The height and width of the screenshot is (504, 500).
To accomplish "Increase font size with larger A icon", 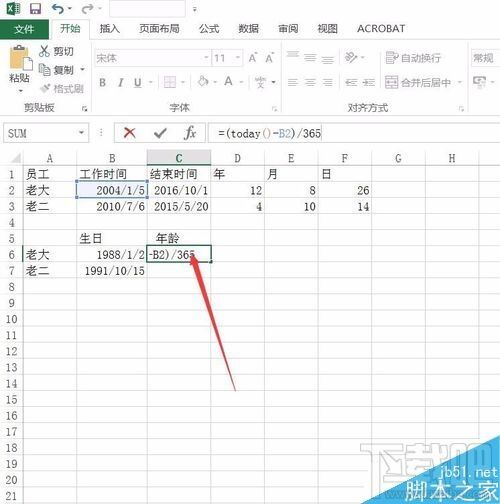I will coord(253,58).
